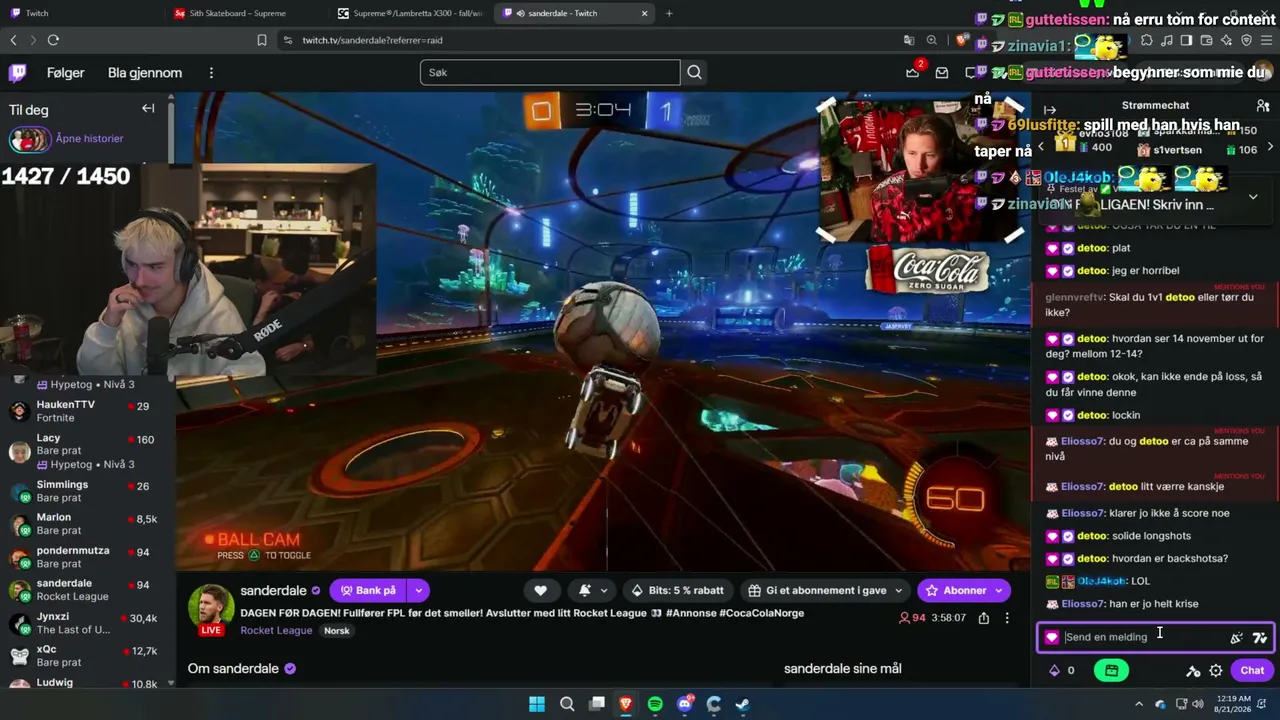Open stream more options menu
1280x720 pixels.
click(1007, 618)
